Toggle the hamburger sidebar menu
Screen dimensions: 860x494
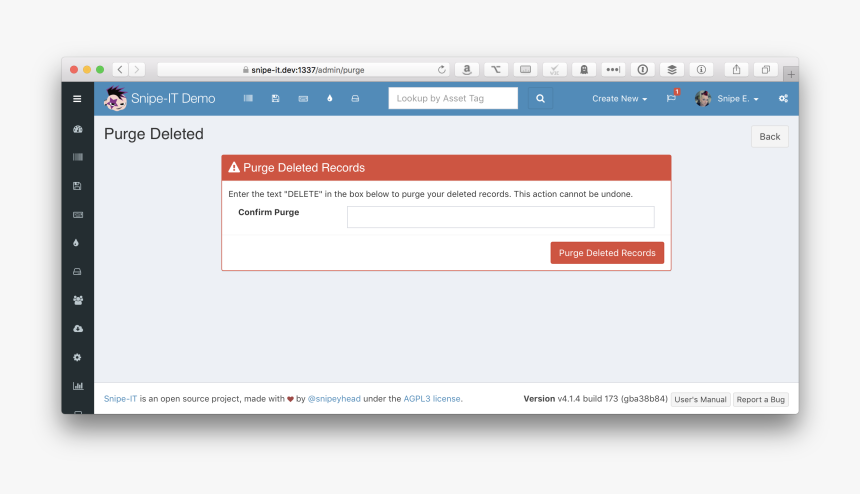77,99
